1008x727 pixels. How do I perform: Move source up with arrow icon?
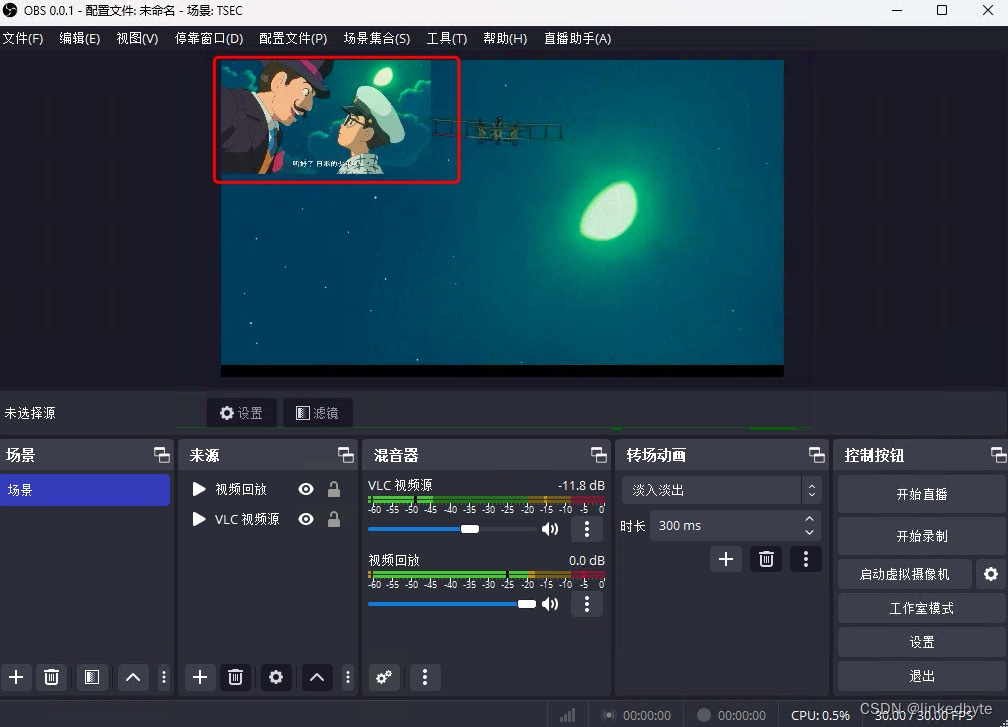pos(317,677)
